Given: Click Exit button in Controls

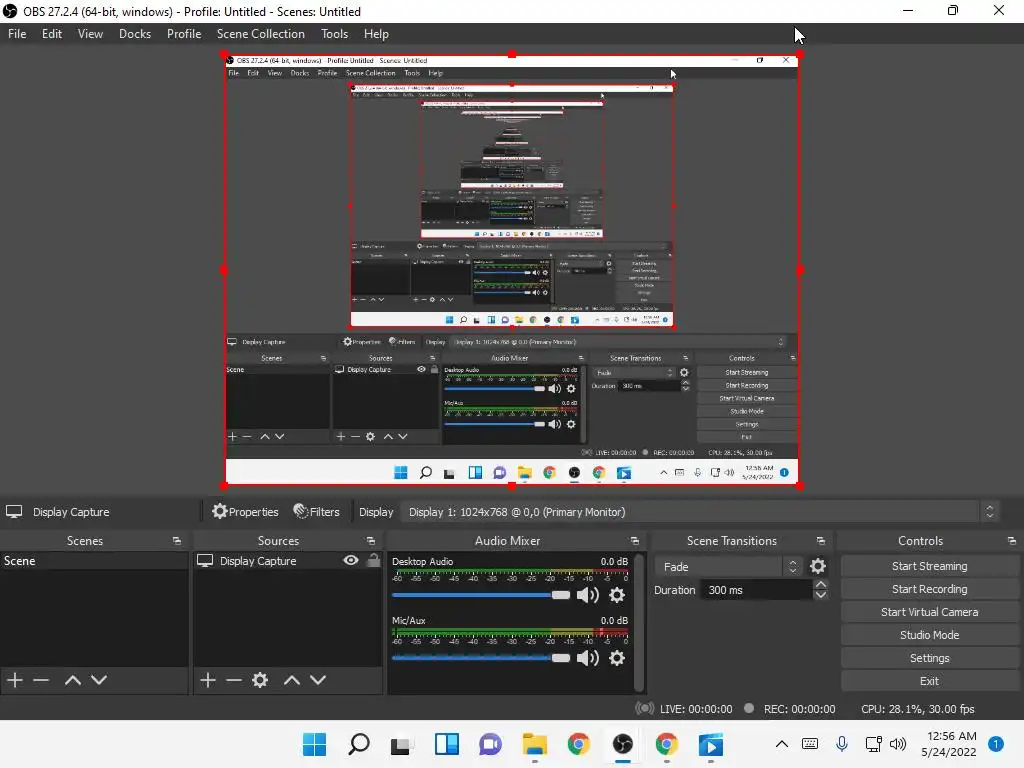Looking at the screenshot, I should coord(929,681).
